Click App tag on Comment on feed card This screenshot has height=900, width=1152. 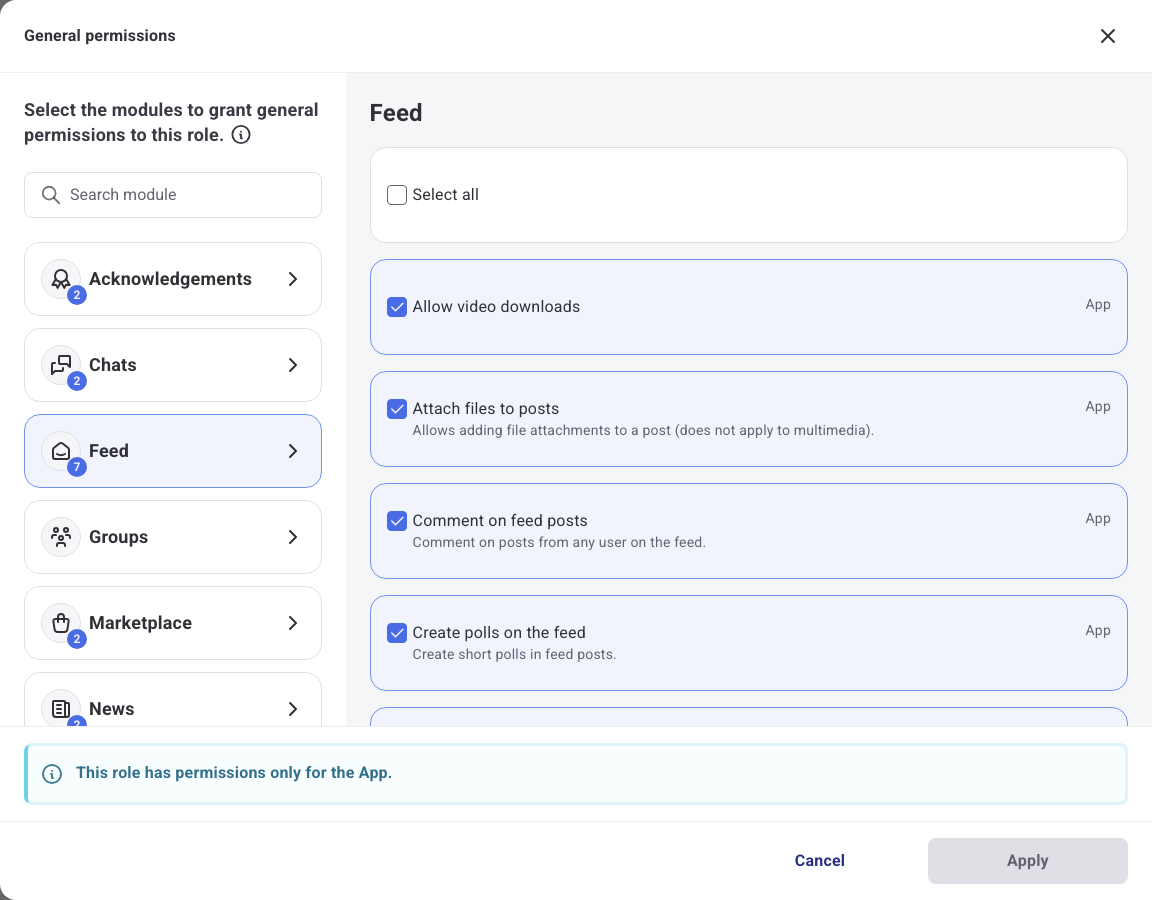[x=1098, y=519]
